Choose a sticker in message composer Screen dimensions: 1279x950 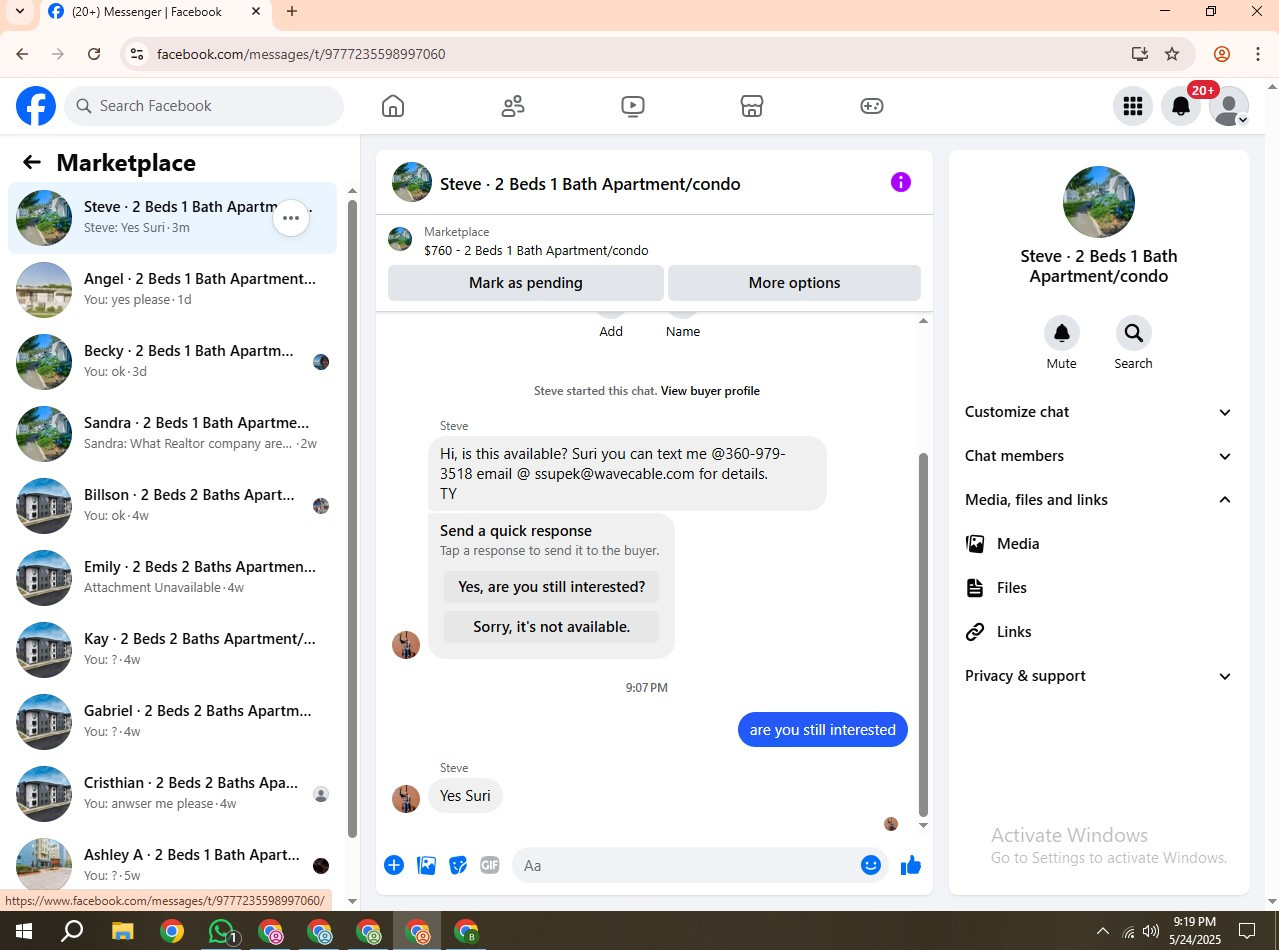pos(458,865)
